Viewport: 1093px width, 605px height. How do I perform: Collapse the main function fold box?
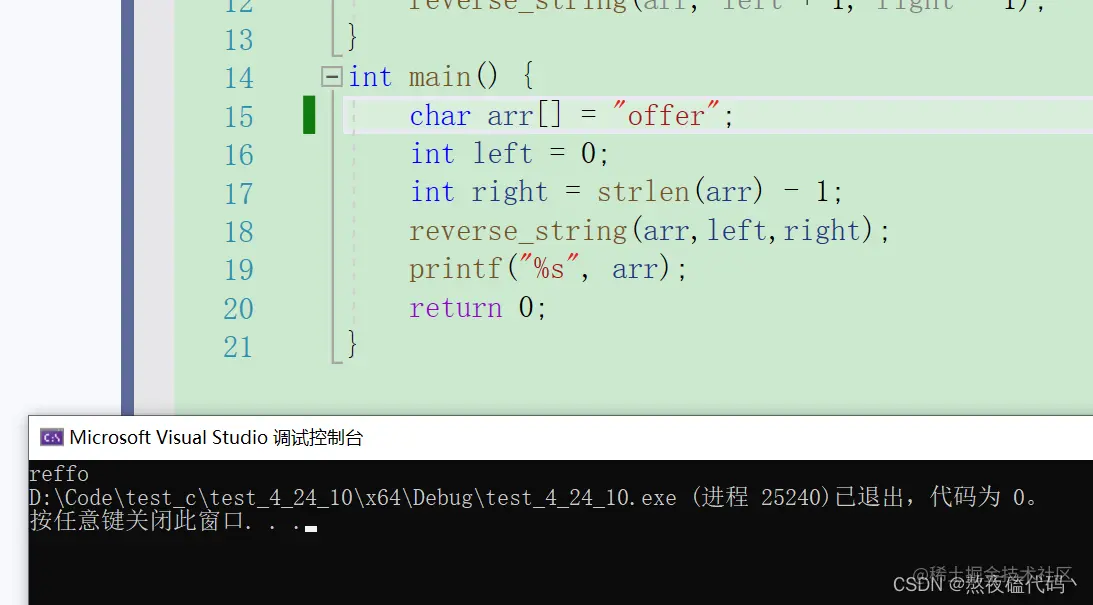331,77
